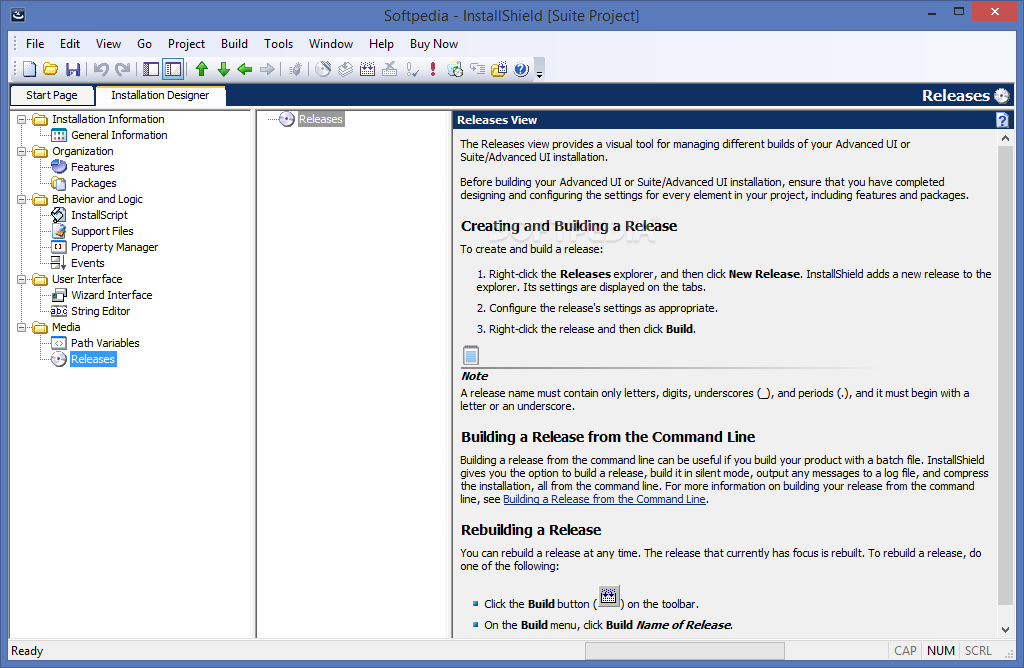Screen dimensions: 1024x668
Task: Open the Wizard Interface view
Action: coord(112,295)
